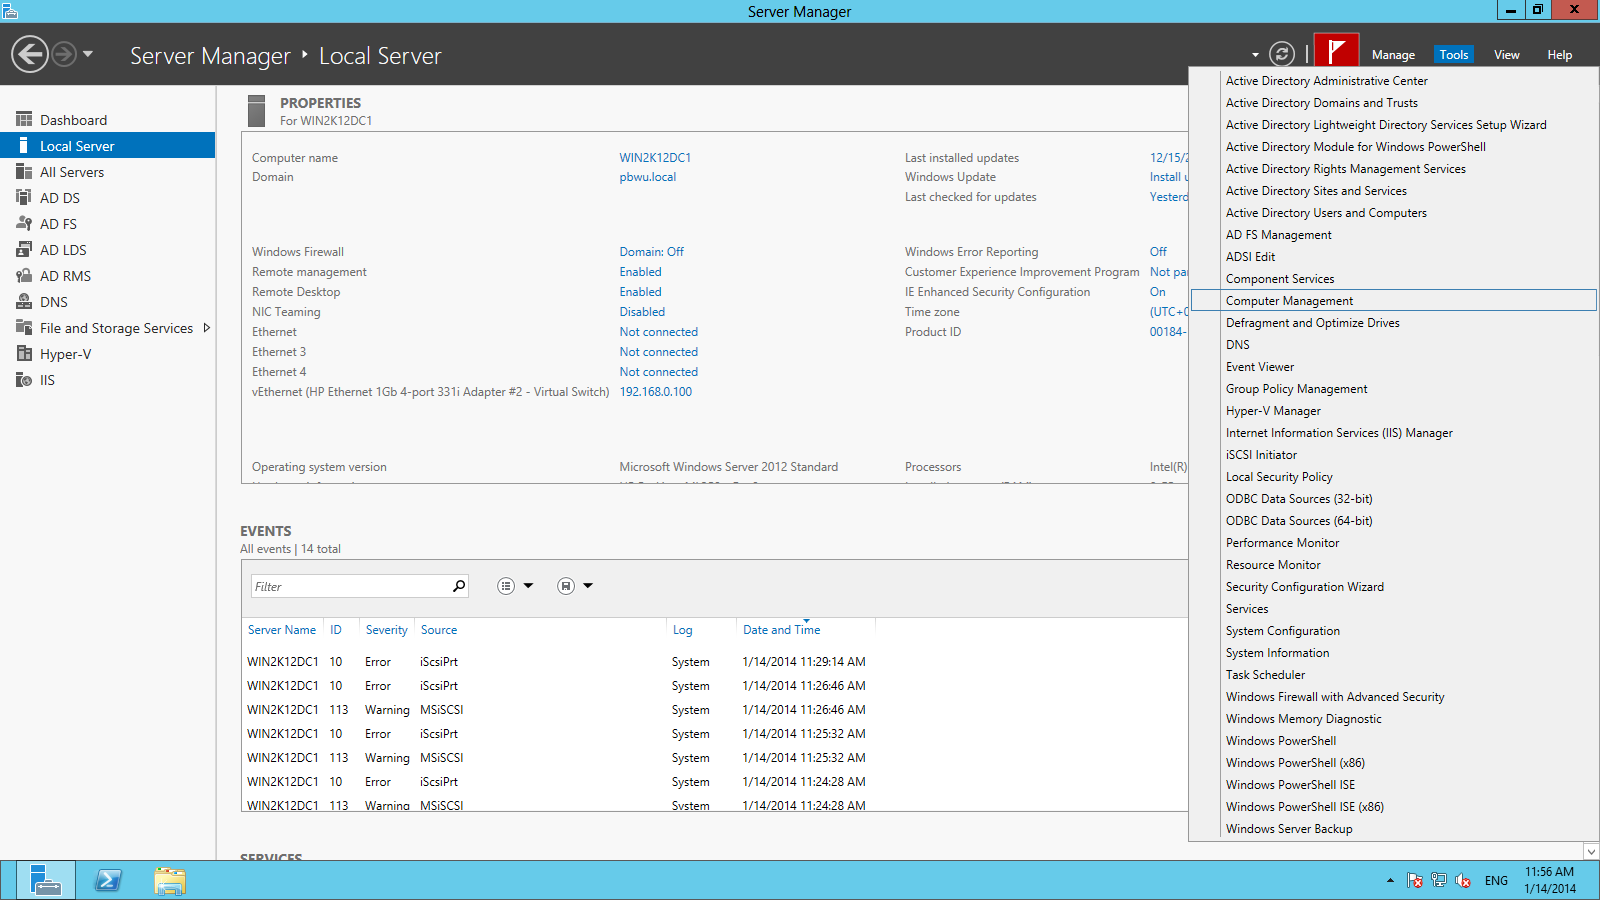The height and width of the screenshot is (900, 1600).
Task: Click Server Manager taskbar icon
Action: (x=46, y=880)
